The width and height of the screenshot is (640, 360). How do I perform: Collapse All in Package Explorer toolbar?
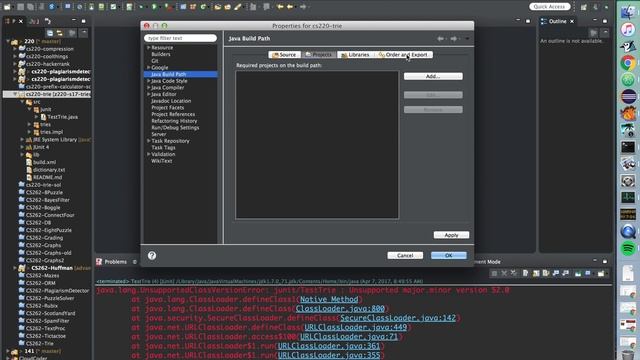pos(50,33)
